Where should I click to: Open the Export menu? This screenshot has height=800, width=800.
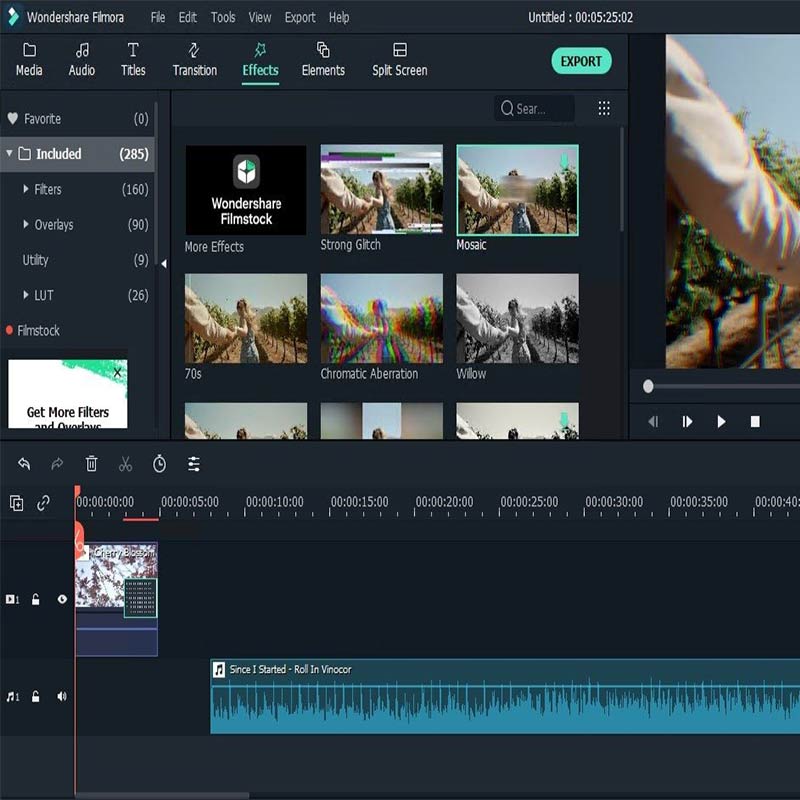point(300,17)
